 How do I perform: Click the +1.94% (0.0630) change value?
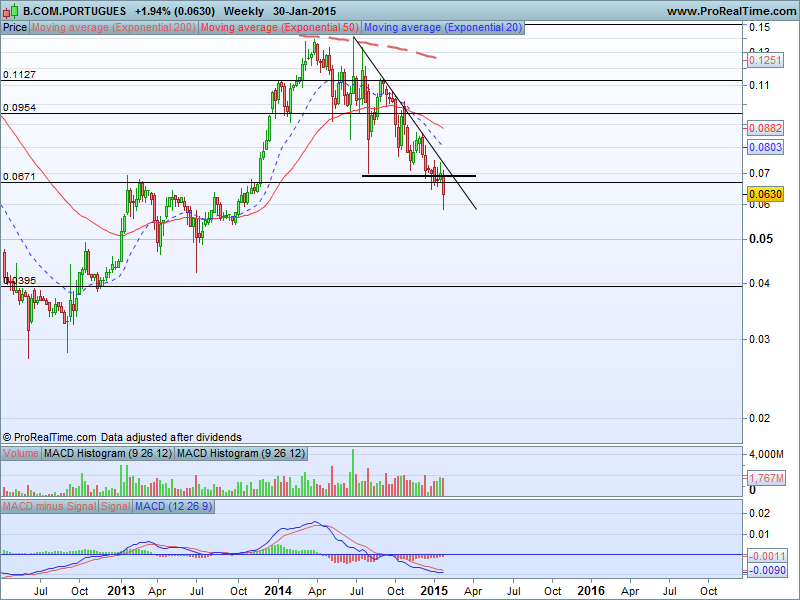[174, 11]
